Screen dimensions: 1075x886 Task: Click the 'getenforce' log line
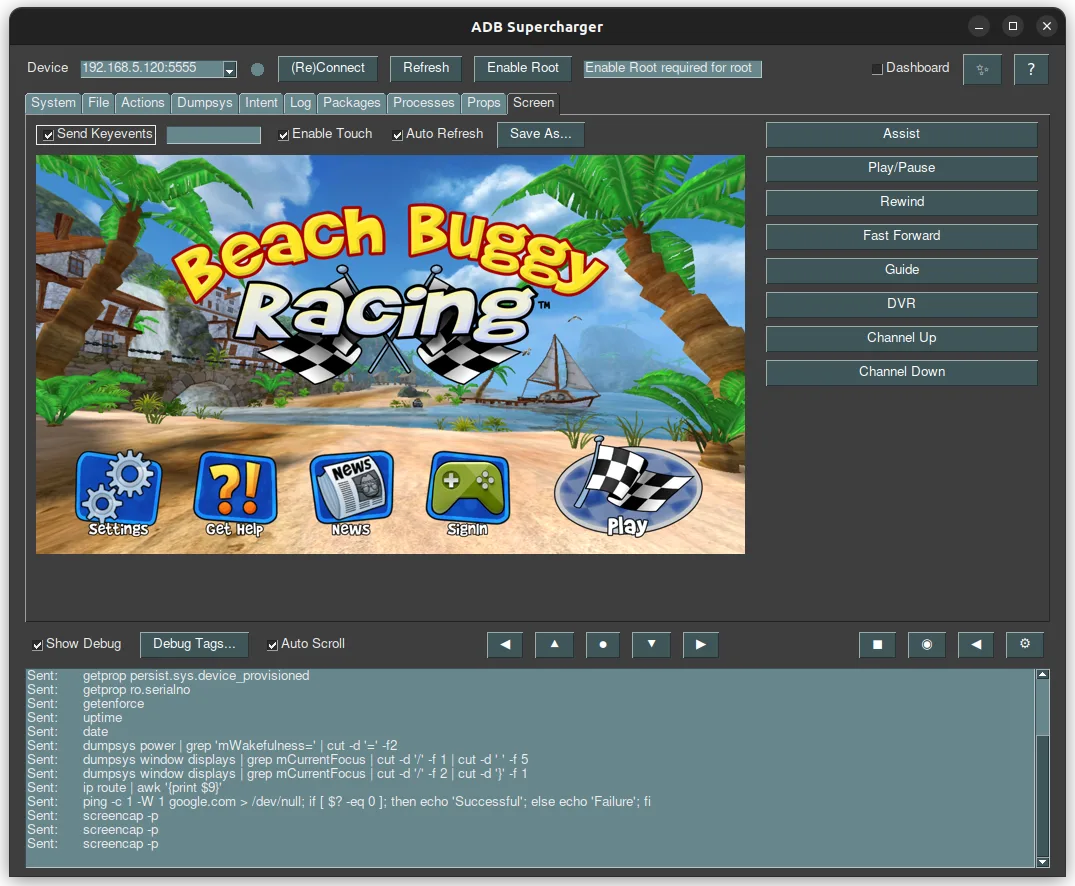click(x=113, y=704)
